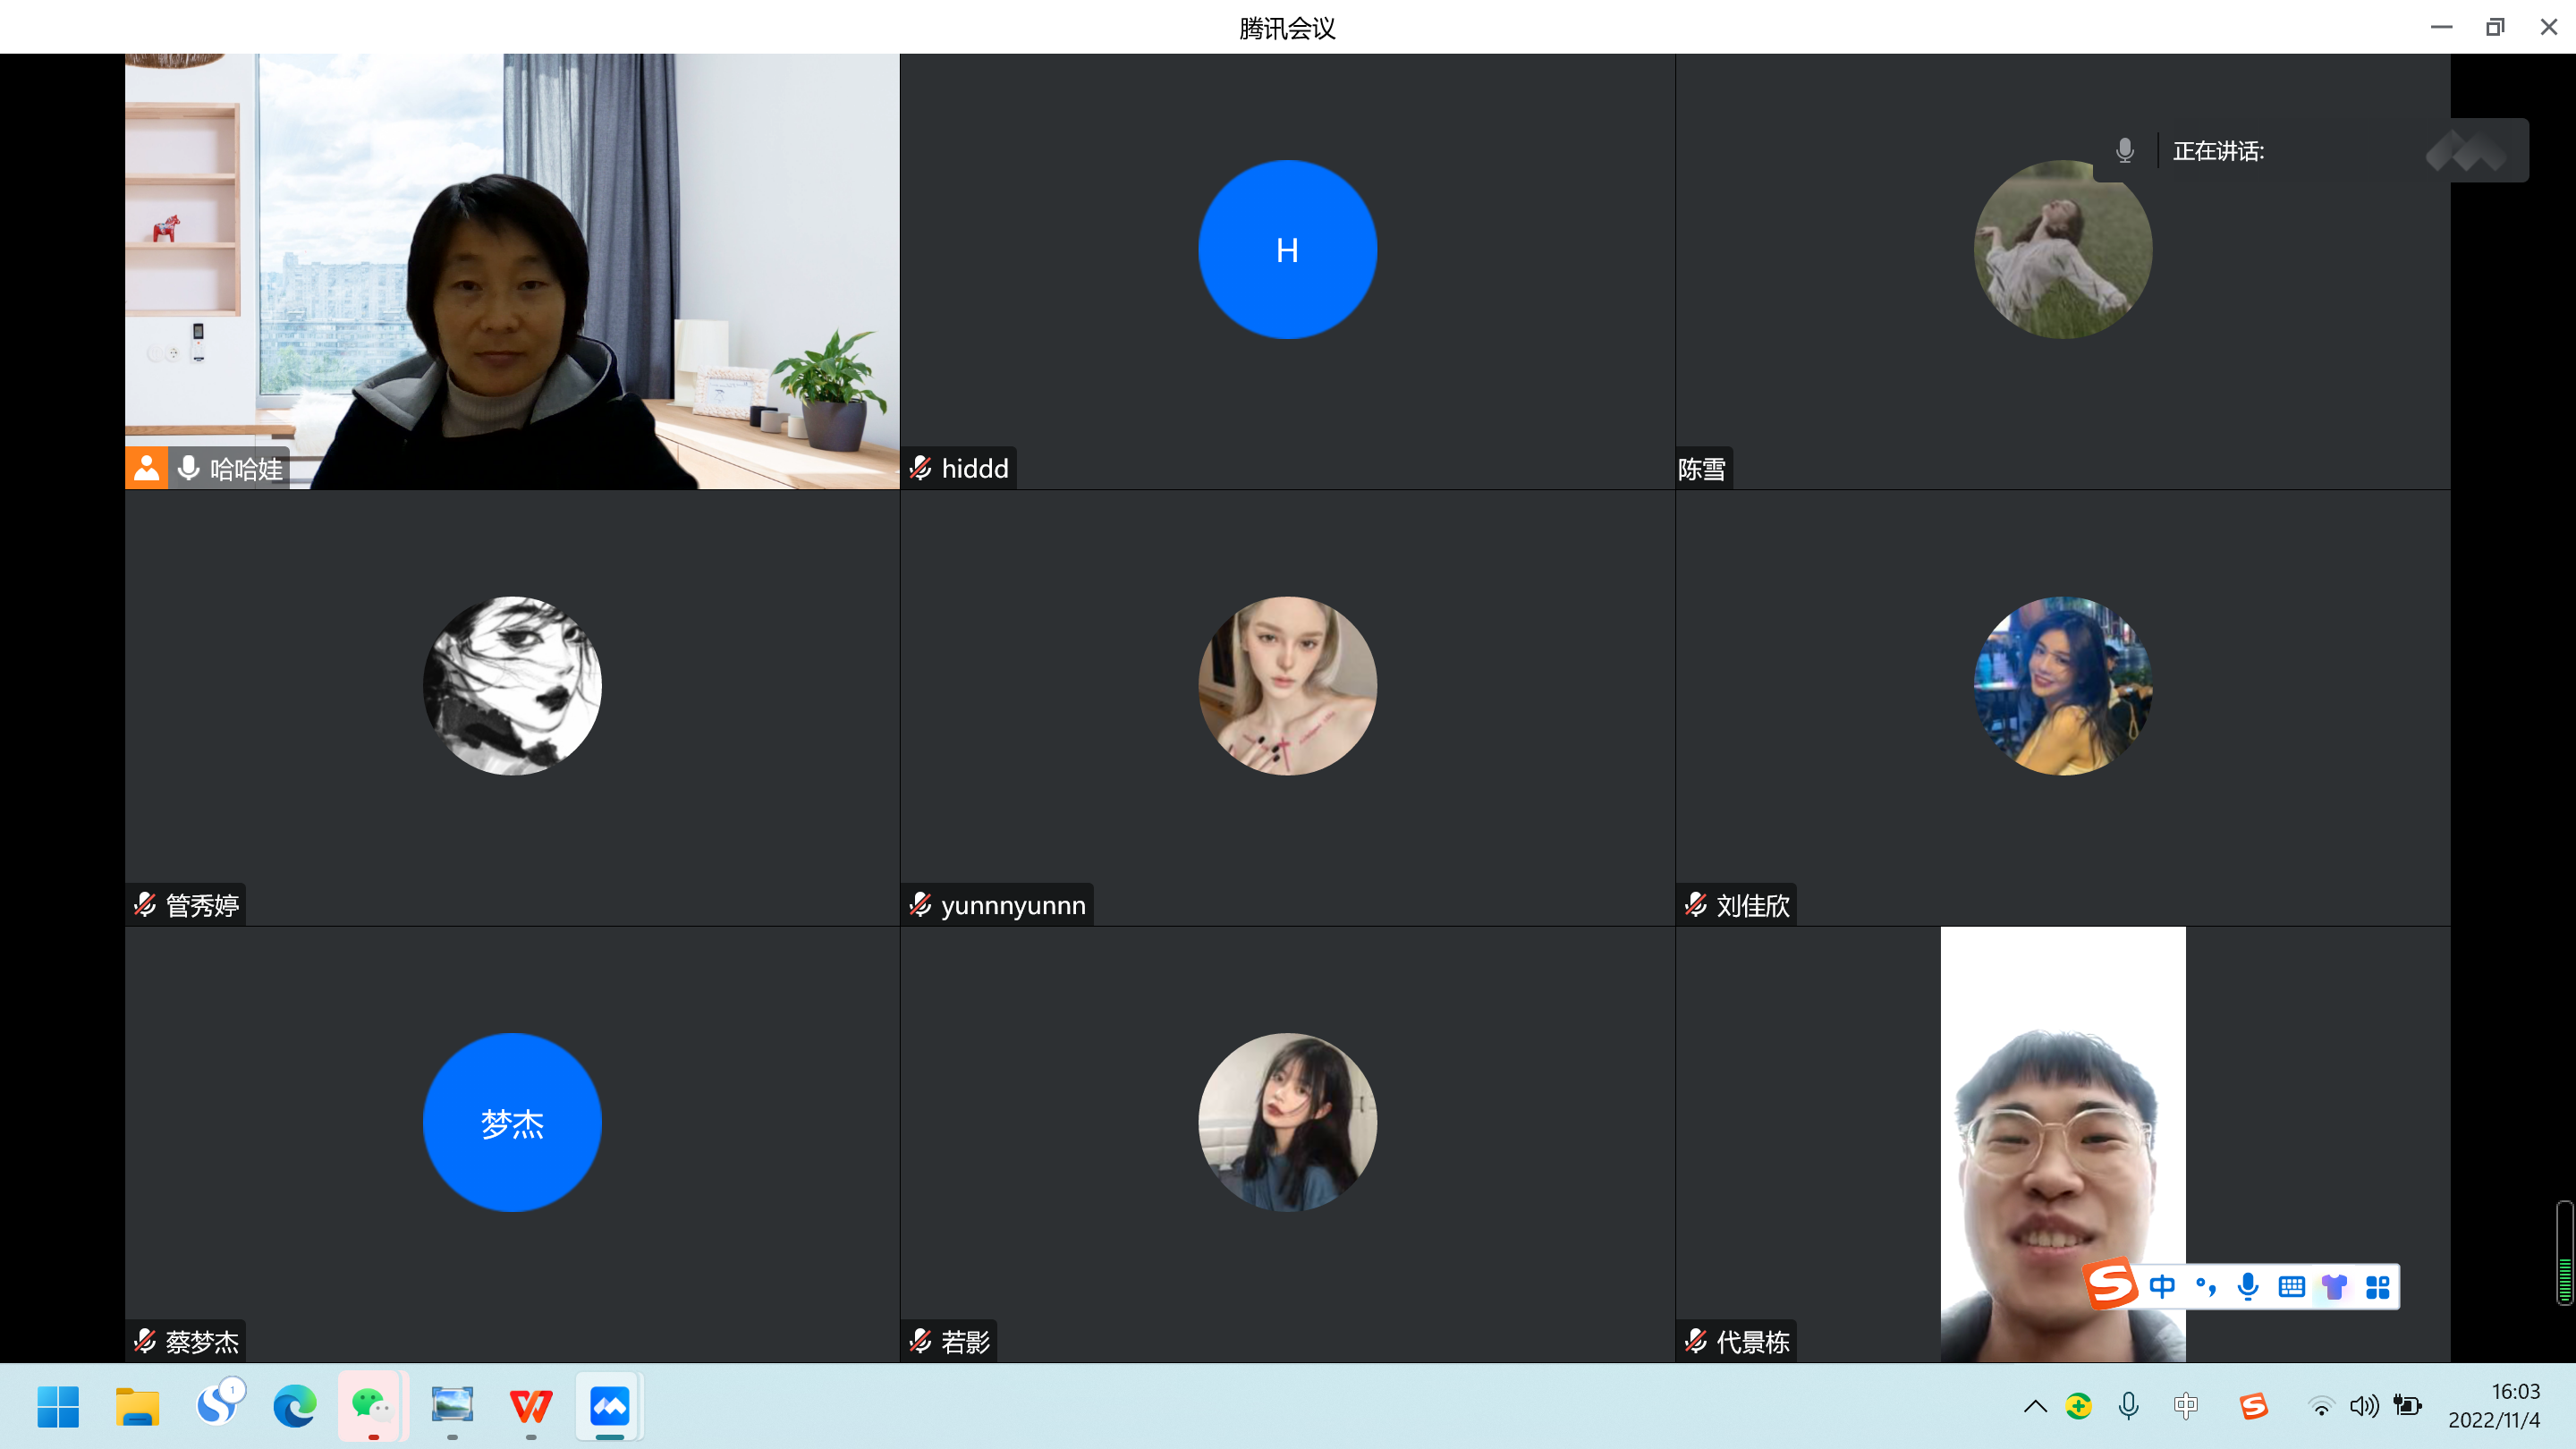
Task: Open Sogou soft keyboard icon
Action: [2291, 1287]
